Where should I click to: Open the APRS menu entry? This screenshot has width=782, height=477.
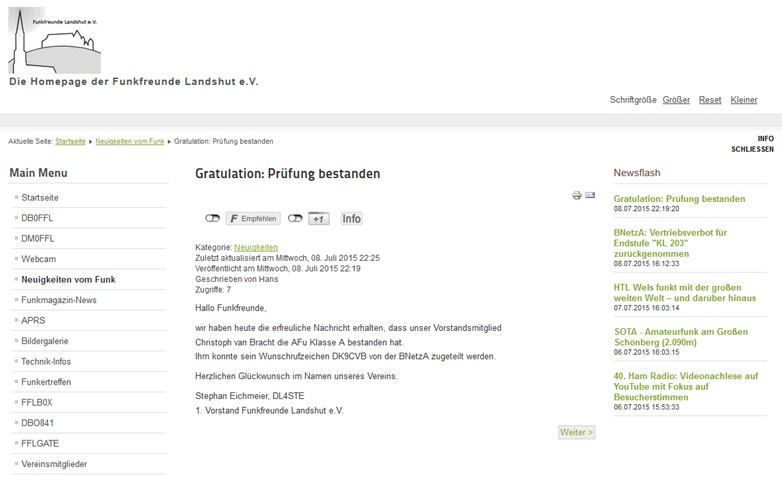point(33,320)
